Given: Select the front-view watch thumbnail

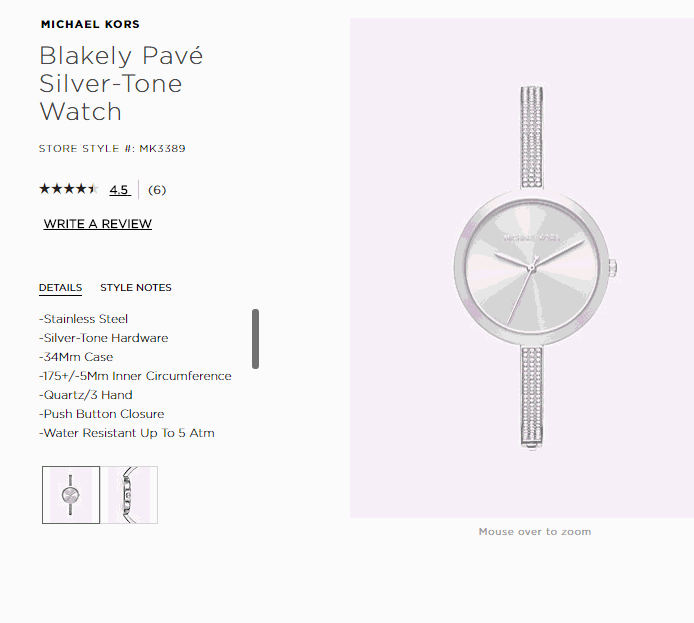Looking at the screenshot, I should (x=71, y=495).
